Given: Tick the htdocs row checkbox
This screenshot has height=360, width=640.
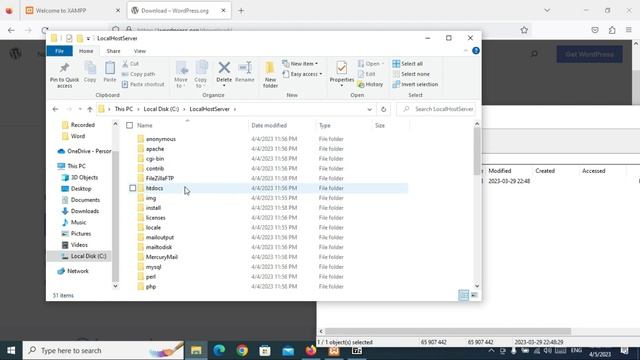Looking at the screenshot, I should click(x=133, y=188).
